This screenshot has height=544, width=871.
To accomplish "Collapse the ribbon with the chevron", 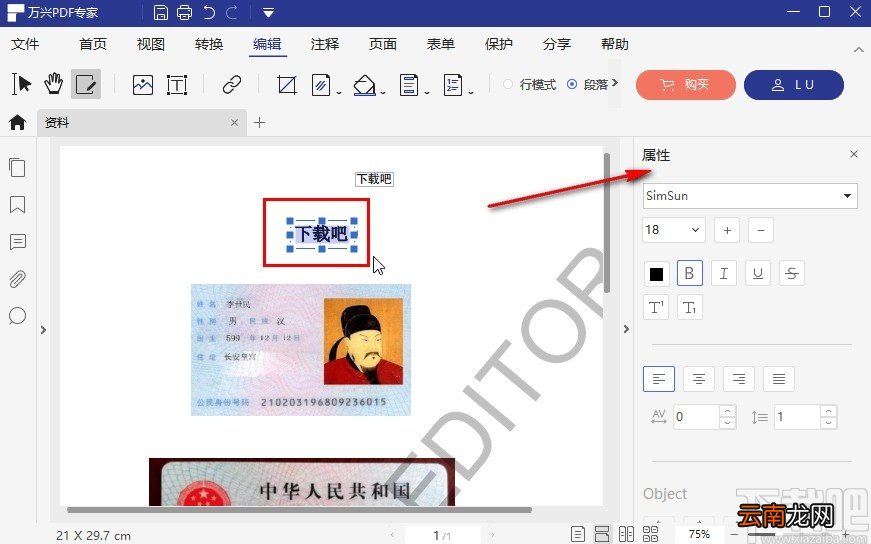I will (x=858, y=49).
